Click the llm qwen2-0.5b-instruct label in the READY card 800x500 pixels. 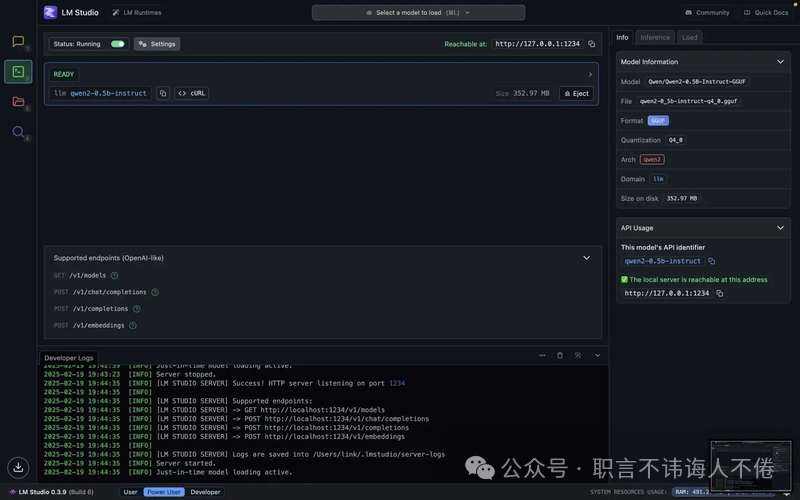point(100,93)
